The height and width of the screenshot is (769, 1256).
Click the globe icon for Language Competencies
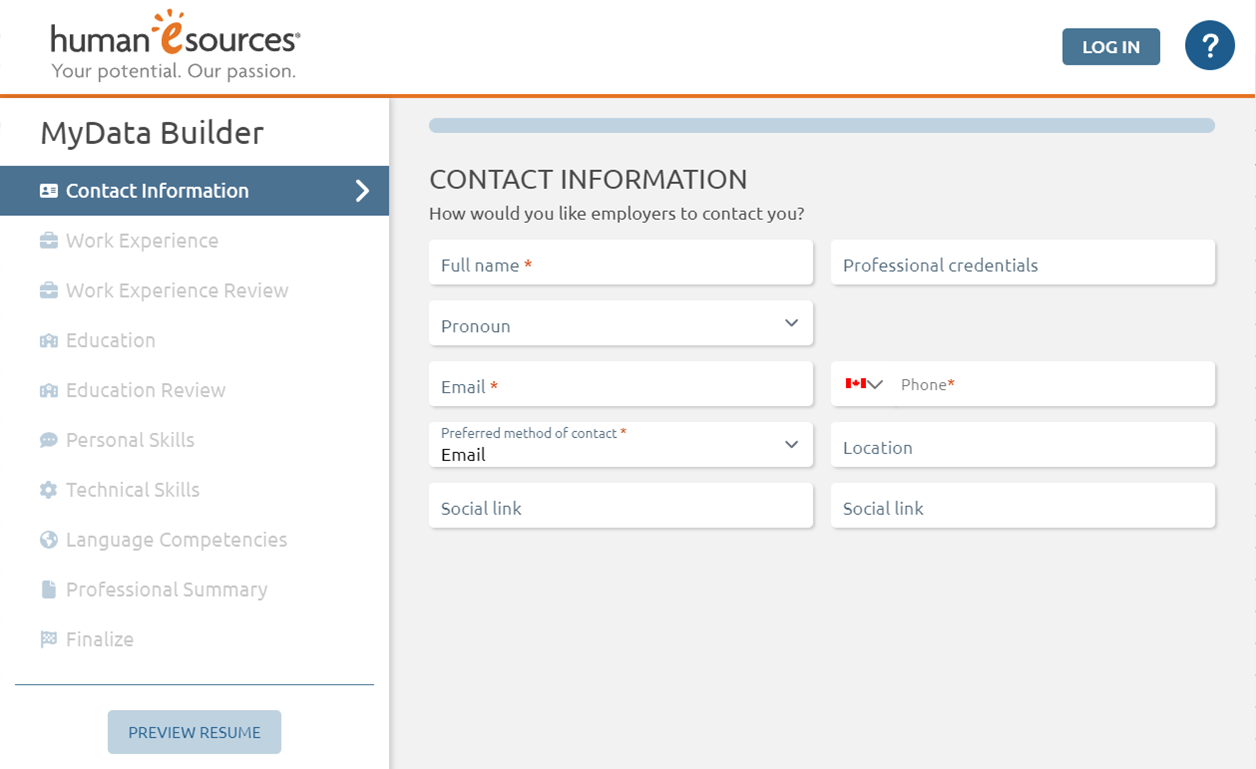(x=48, y=540)
